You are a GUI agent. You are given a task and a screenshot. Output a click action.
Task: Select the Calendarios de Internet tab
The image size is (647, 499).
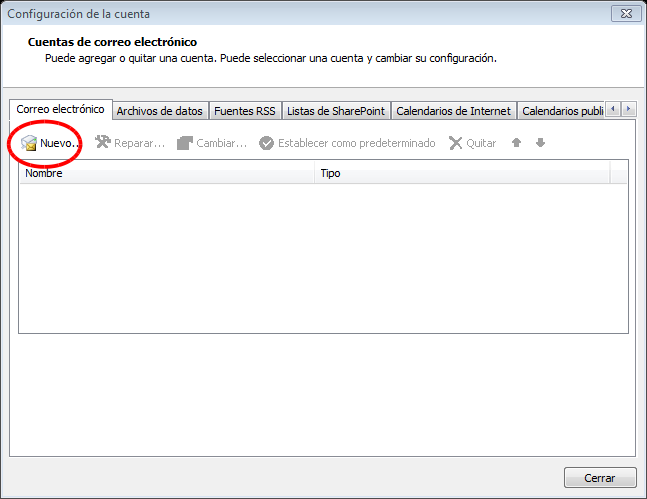[x=453, y=111]
